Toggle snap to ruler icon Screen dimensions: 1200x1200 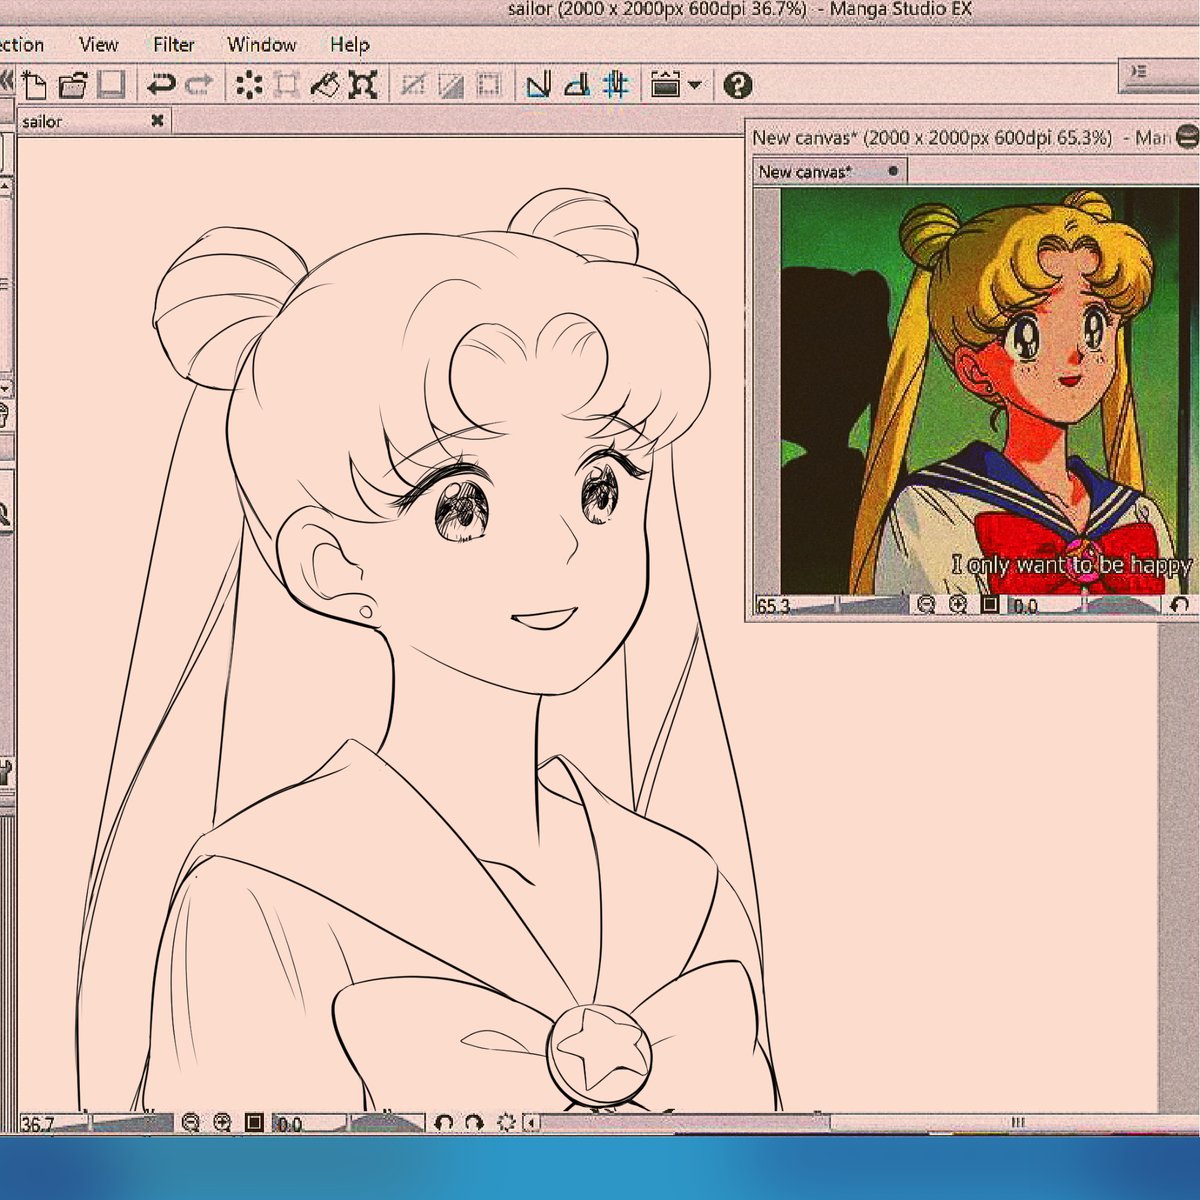pyautogui.click(x=539, y=85)
